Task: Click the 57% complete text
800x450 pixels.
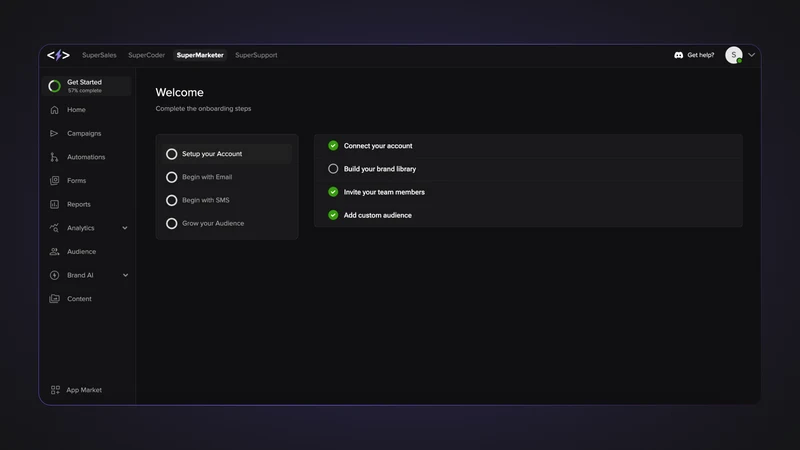Action: click(x=85, y=91)
